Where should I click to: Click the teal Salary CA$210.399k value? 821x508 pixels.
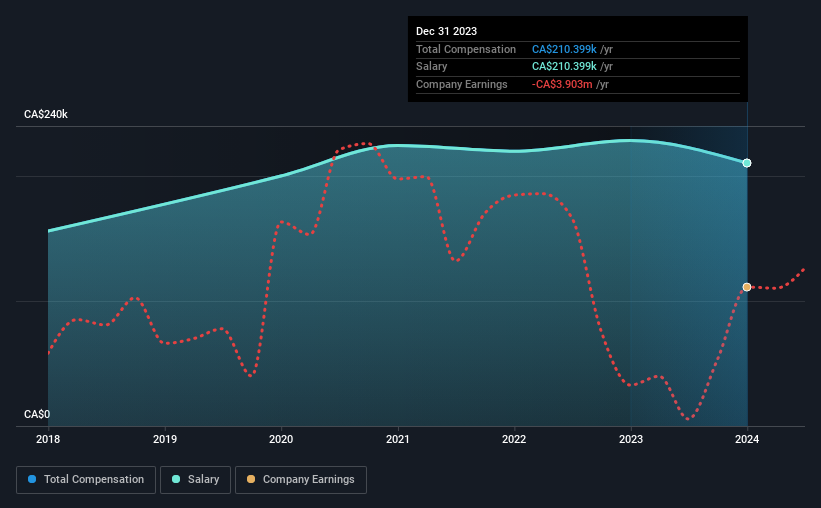[564, 67]
